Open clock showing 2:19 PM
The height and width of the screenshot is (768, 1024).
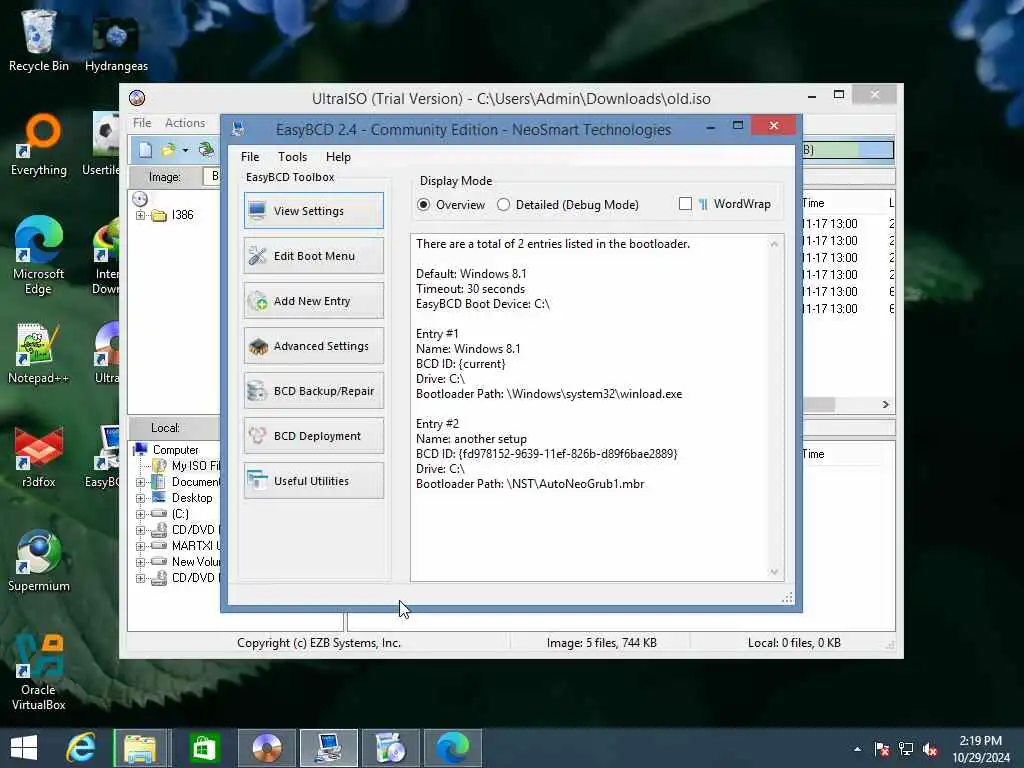980,749
